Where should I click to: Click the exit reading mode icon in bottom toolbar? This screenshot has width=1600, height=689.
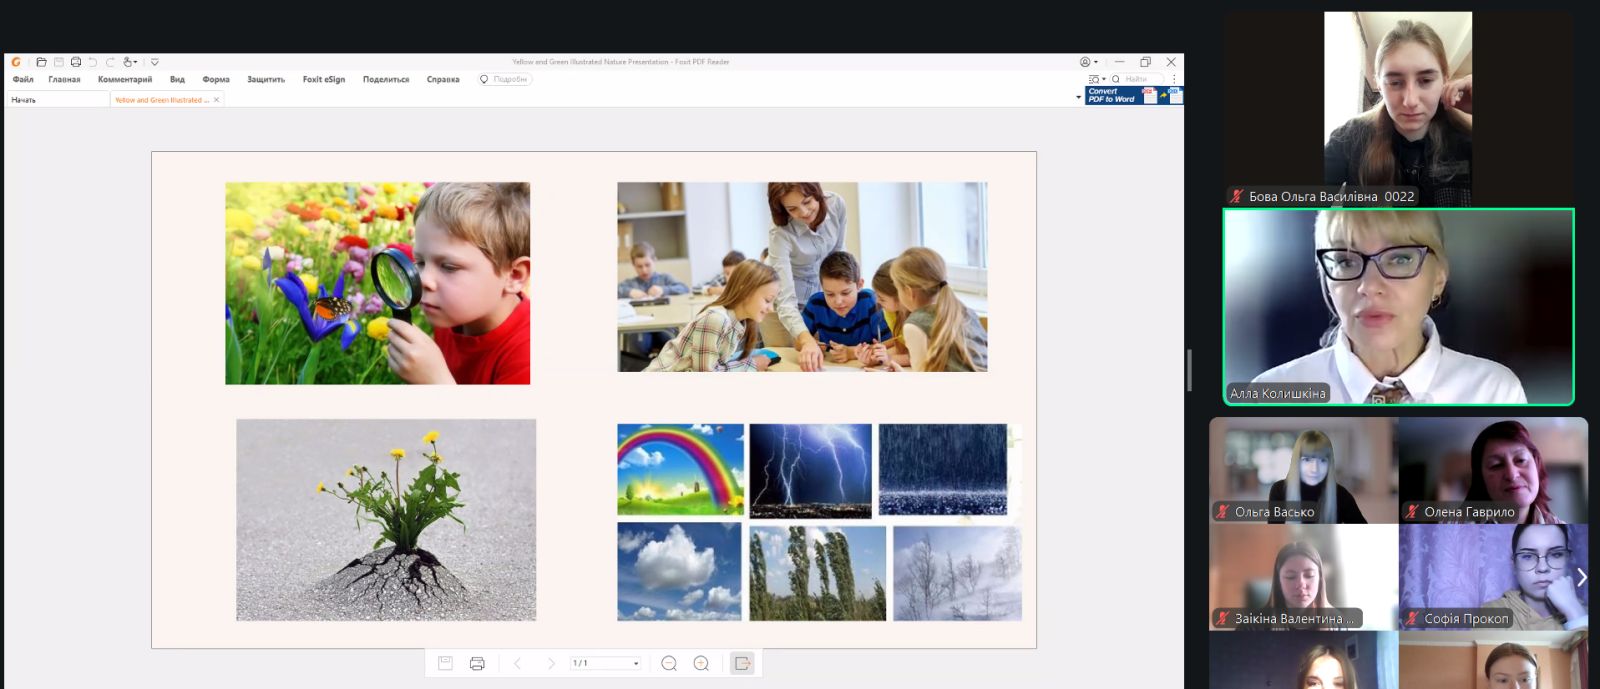742,663
